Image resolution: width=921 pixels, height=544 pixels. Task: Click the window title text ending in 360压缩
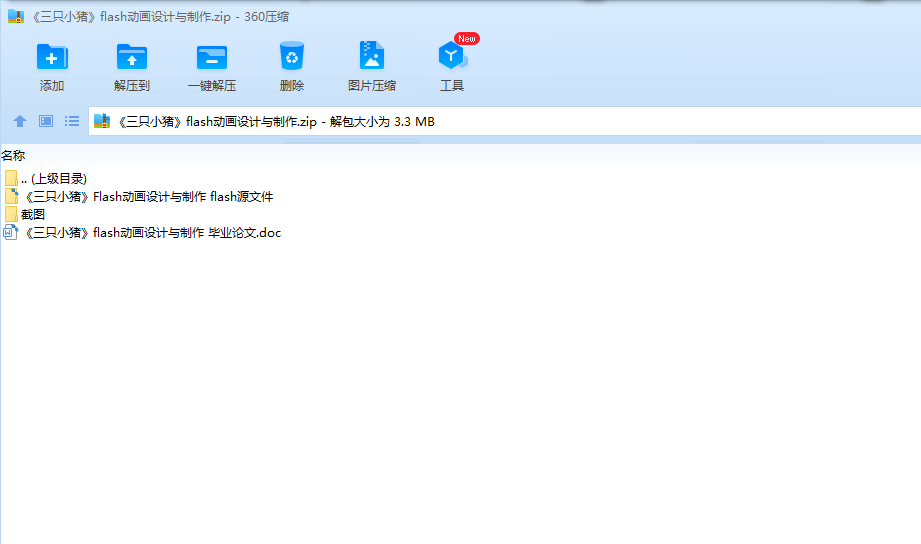(160, 16)
